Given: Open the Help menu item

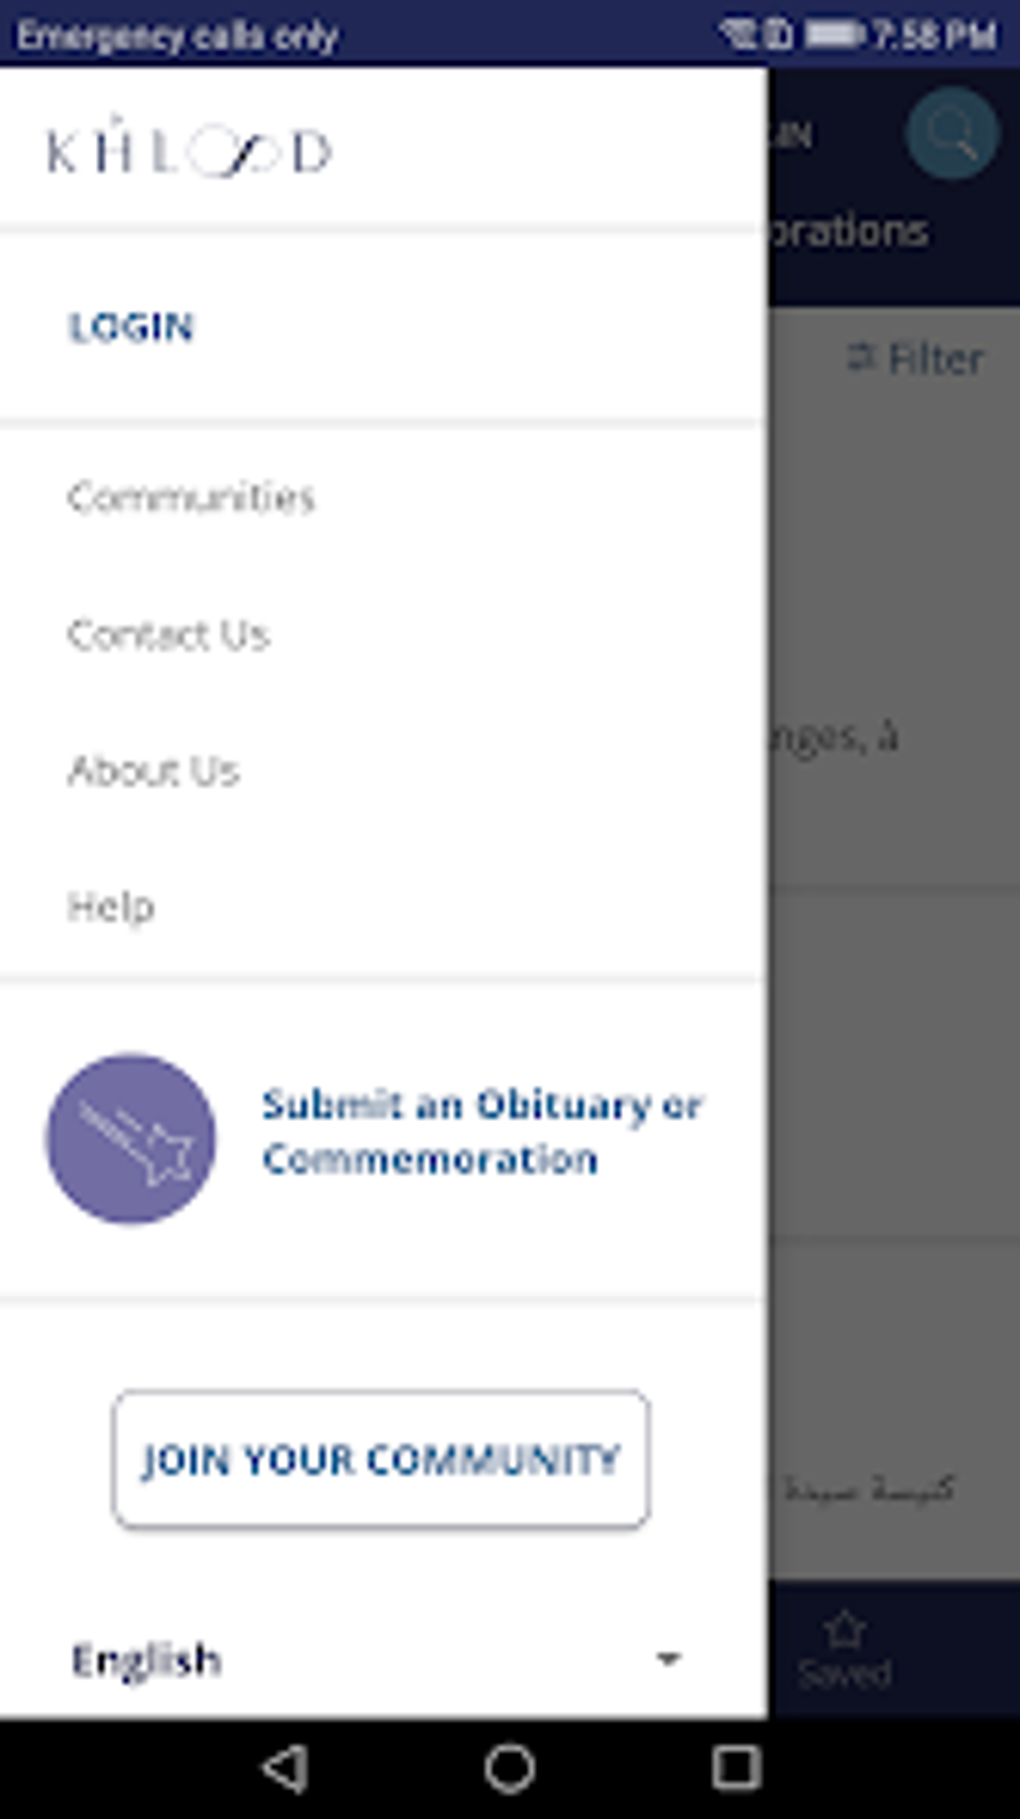Looking at the screenshot, I should tap(111, 906).
